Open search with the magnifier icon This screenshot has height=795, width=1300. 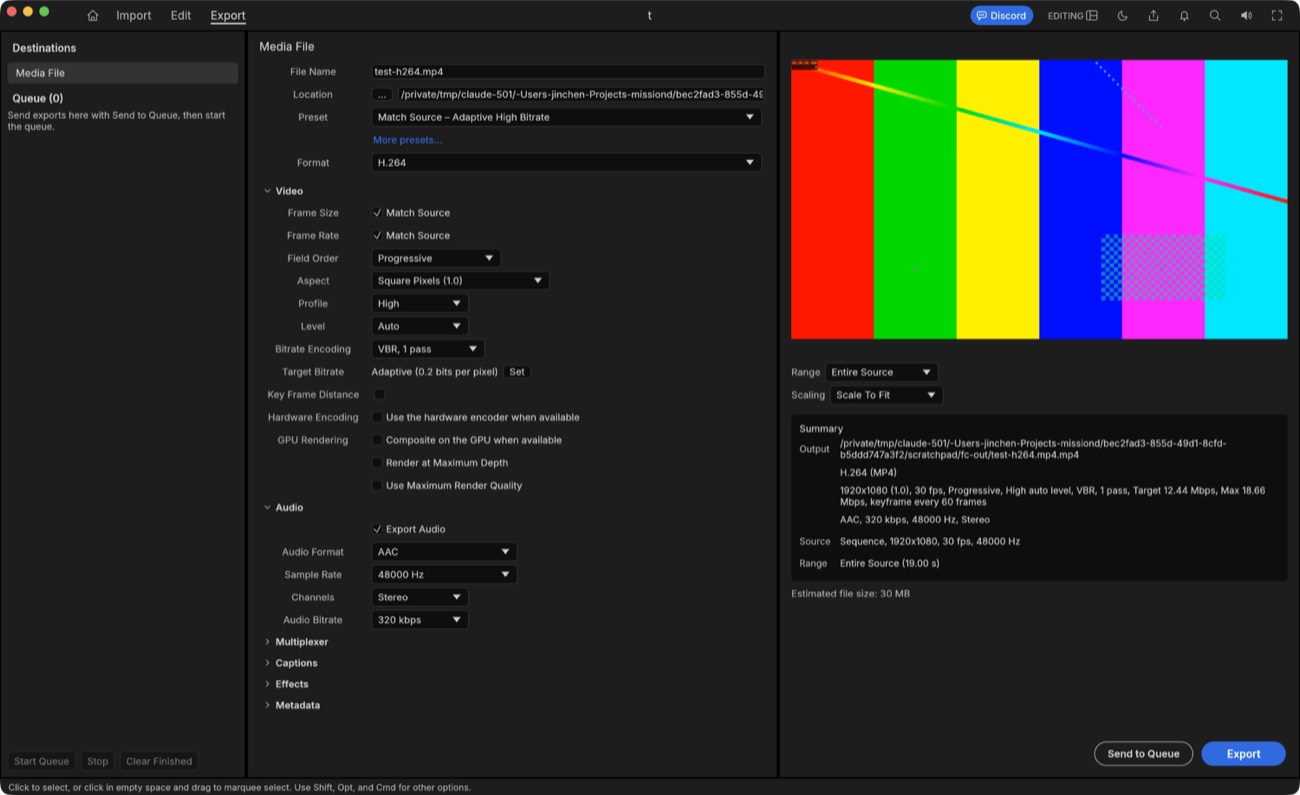tap(1215, 16)
